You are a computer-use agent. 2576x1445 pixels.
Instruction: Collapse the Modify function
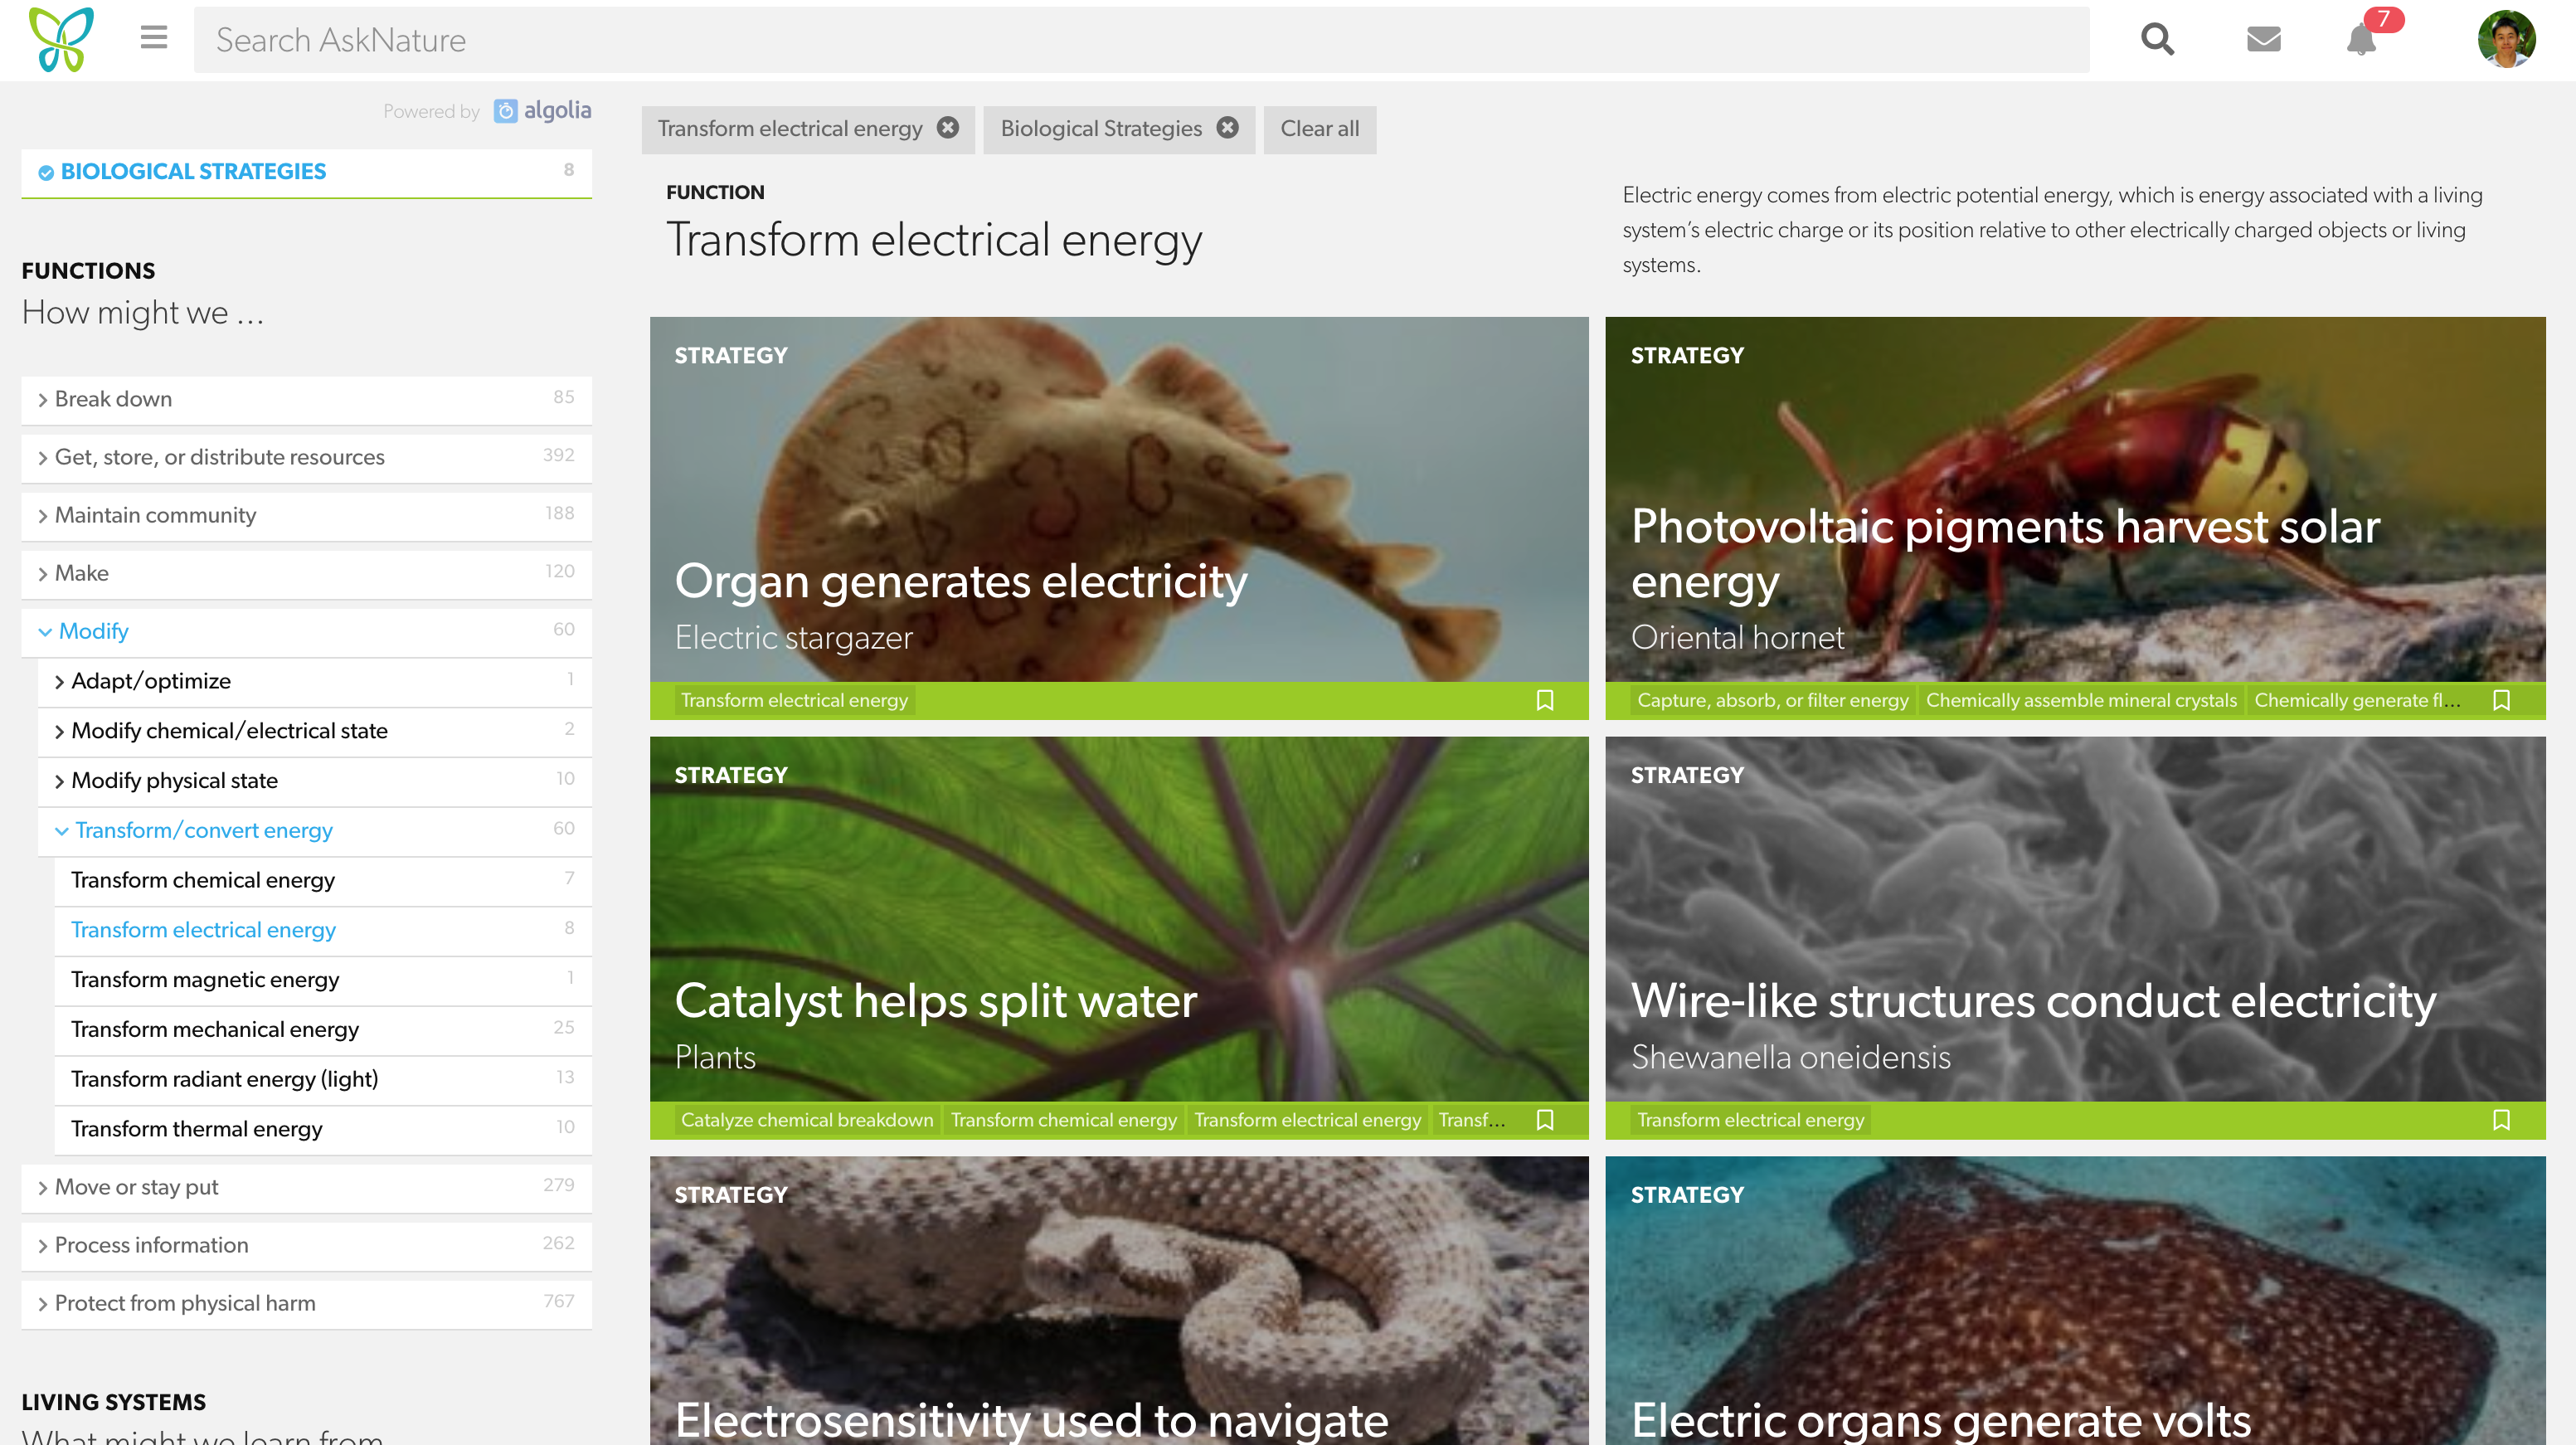click(x=306, y=631)
